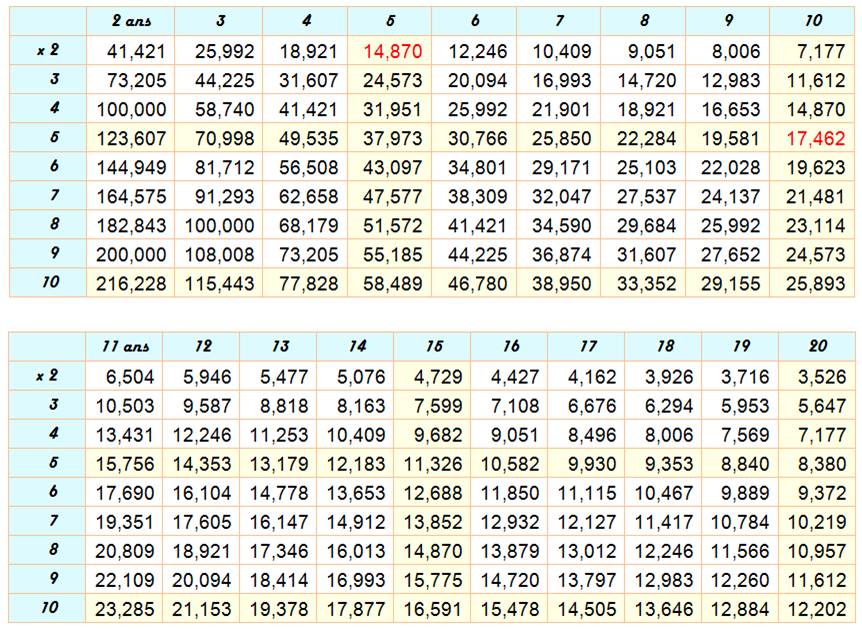Click the 123,607 cell

(131, 138)
